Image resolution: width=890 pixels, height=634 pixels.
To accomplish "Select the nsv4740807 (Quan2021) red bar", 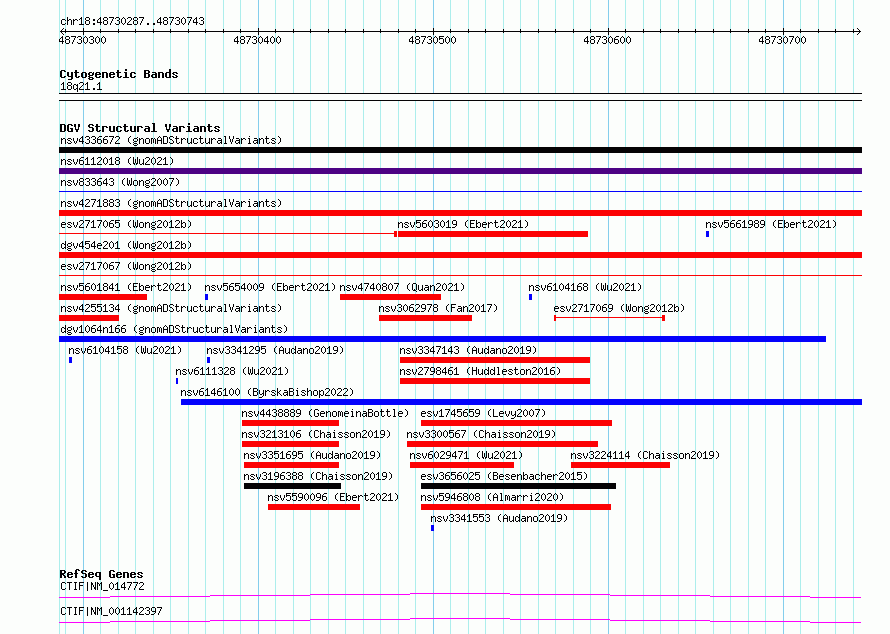I will pyautogui.click(x=391, y=297).
